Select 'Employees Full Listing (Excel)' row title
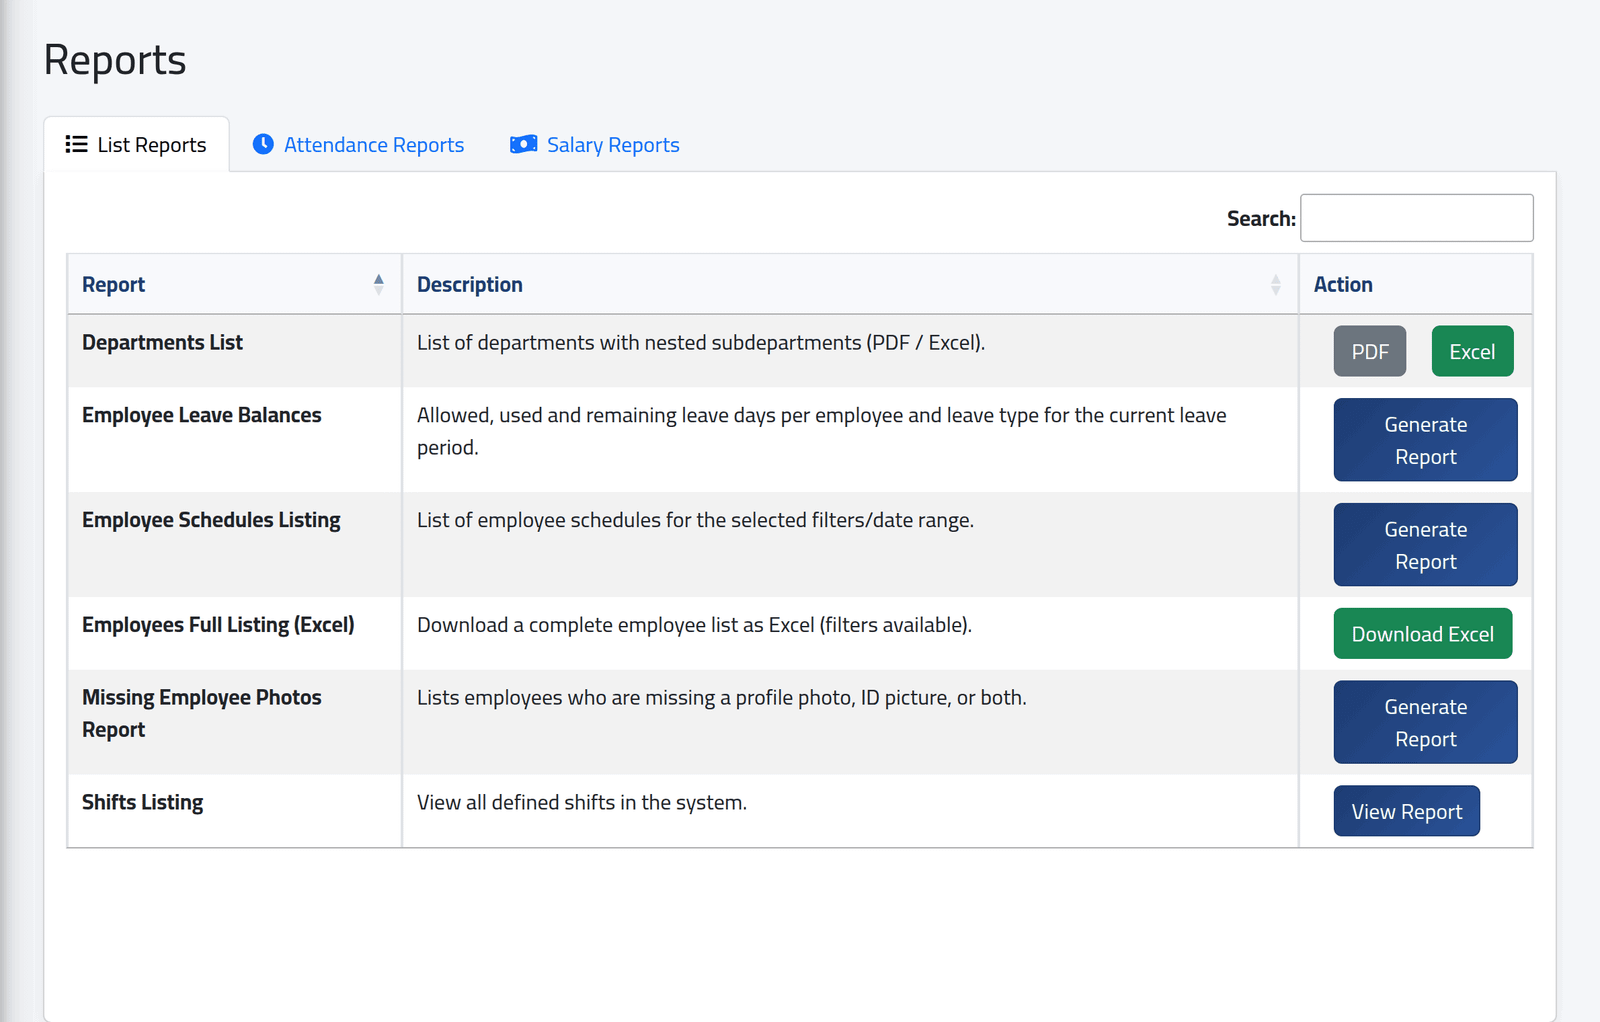1600x1022 pixels. (218, 625)
